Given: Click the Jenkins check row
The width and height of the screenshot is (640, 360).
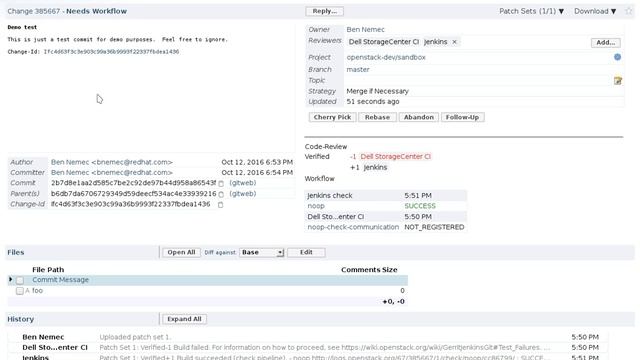Looking at the screenshot, I should tap(386, 196).
